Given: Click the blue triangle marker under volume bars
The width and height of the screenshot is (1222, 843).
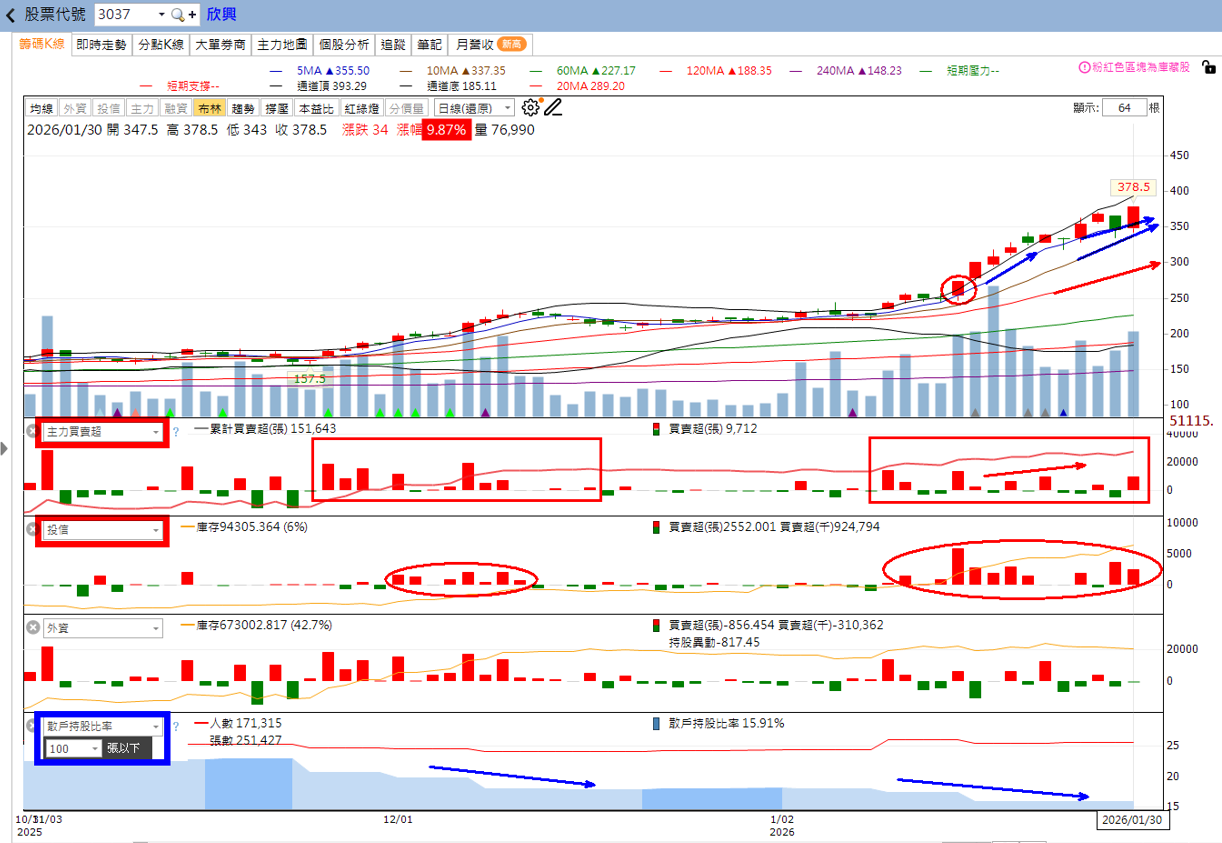Looking at the screenshot, I should (1064, 412).
